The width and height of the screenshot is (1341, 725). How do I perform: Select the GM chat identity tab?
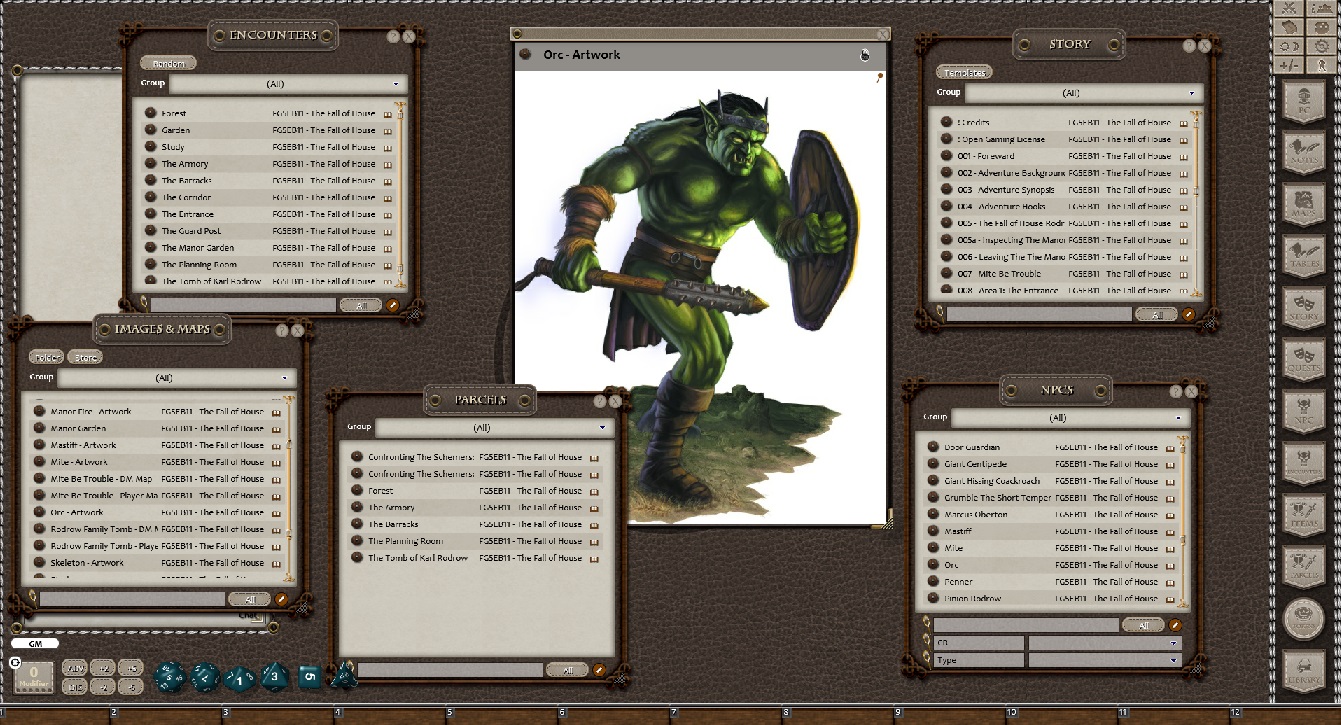pyautogui.click(x=35, y=644)
